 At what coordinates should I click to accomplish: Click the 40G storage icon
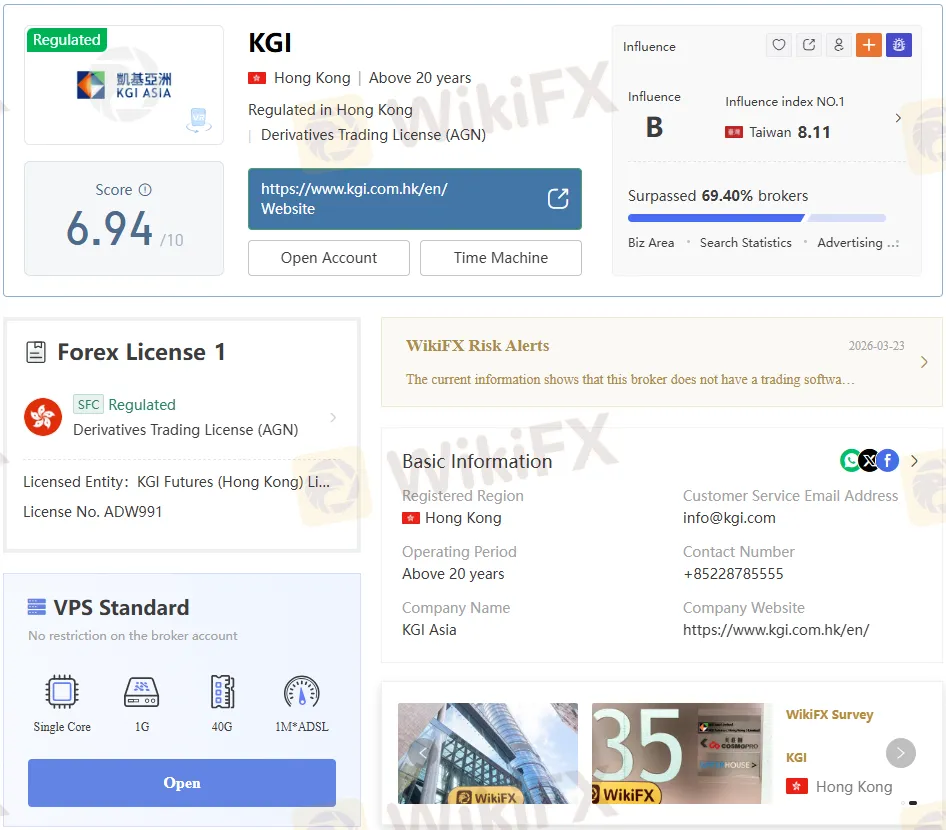tap(222, 691)
